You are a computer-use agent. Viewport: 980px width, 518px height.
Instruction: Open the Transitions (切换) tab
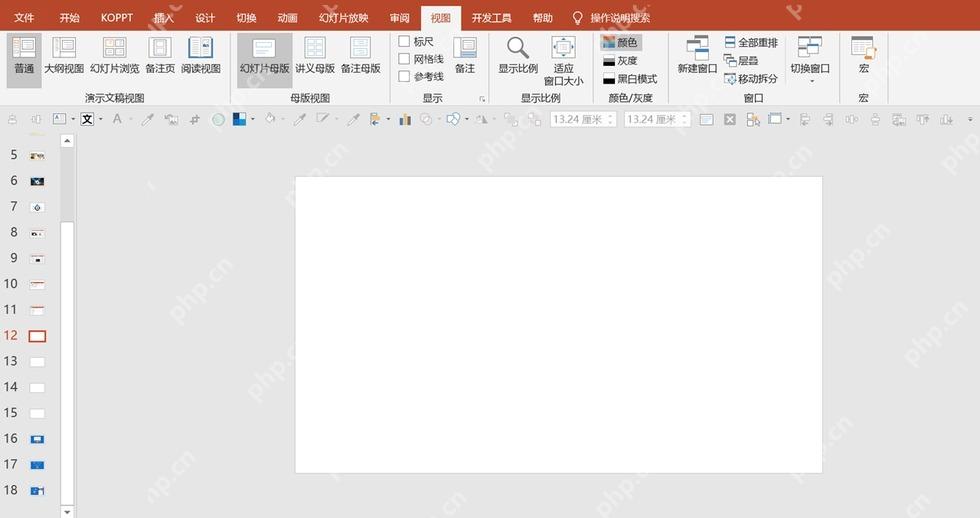pyautogui.click(x=246, y=17)
